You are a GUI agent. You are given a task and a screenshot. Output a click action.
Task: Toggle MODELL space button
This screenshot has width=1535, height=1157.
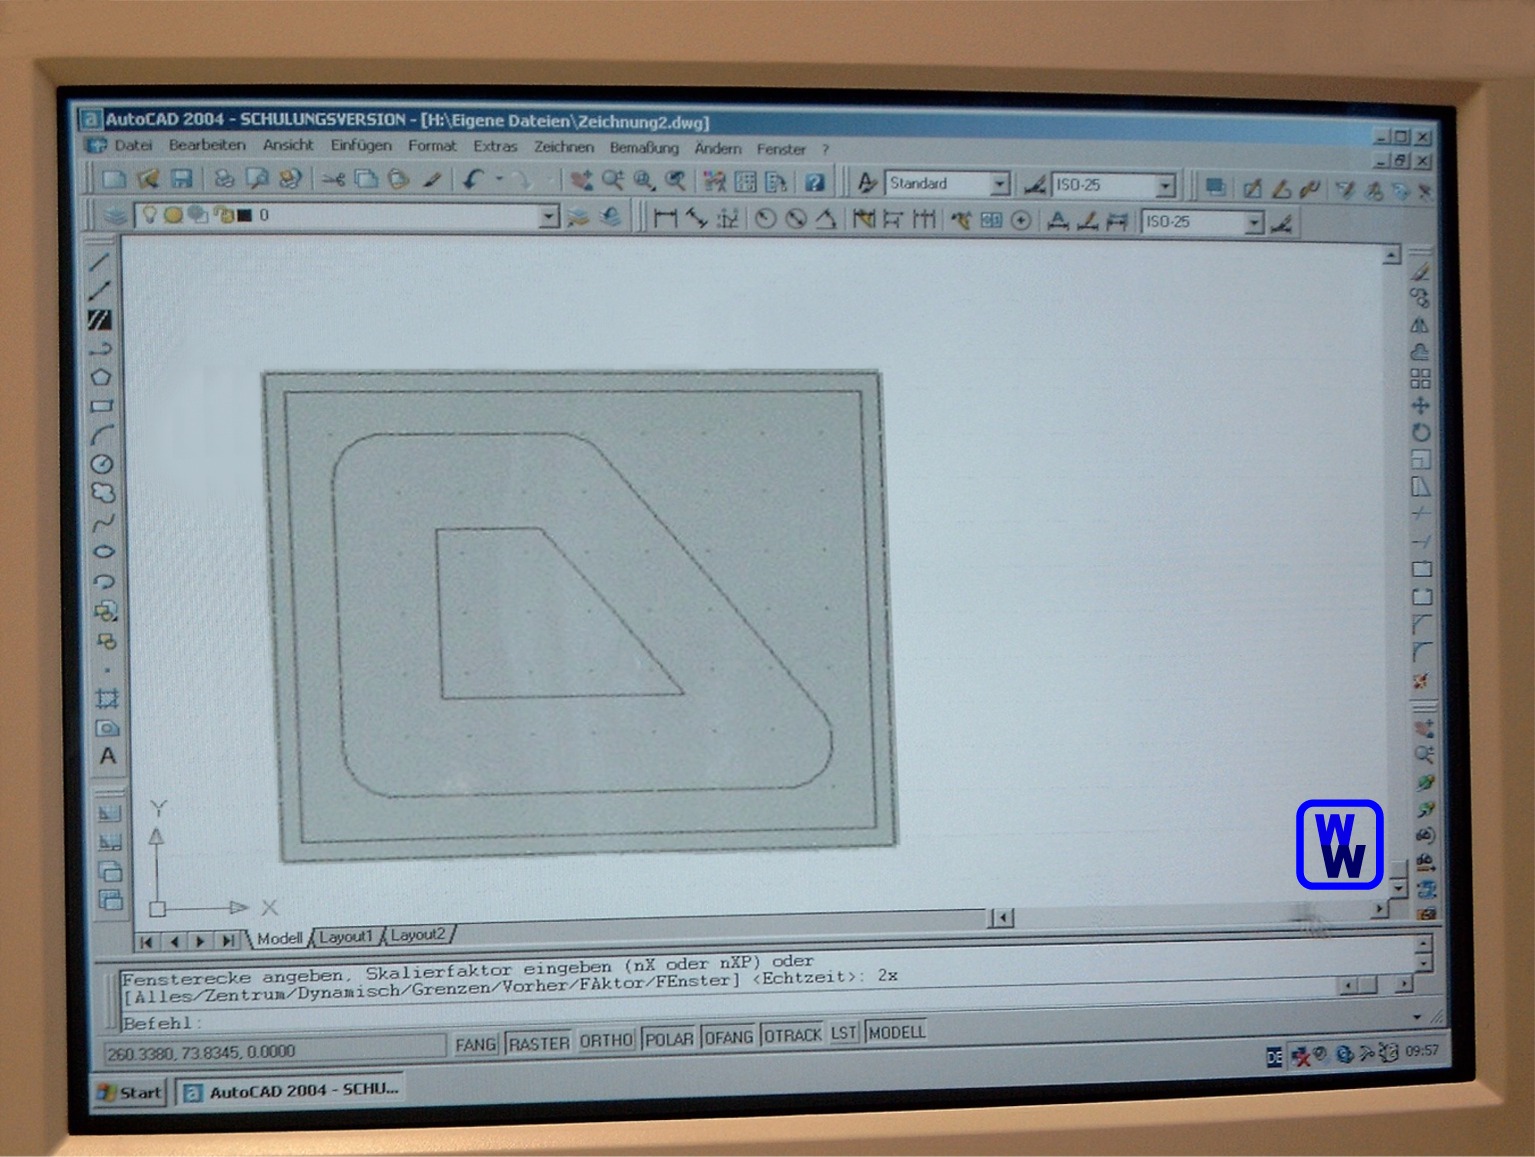897,1032
